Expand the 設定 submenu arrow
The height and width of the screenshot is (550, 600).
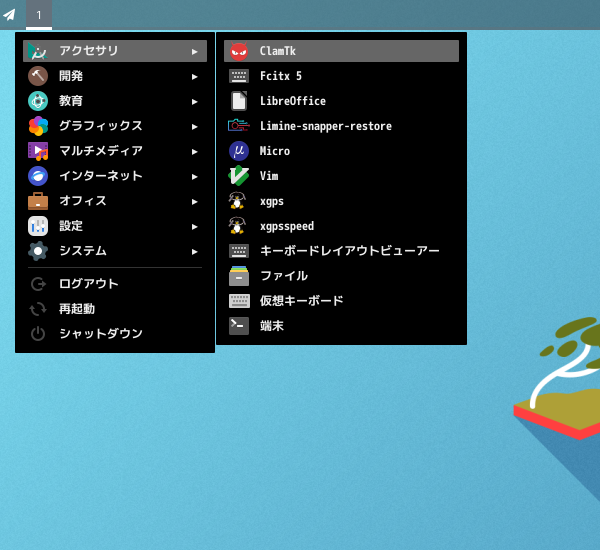194,227
